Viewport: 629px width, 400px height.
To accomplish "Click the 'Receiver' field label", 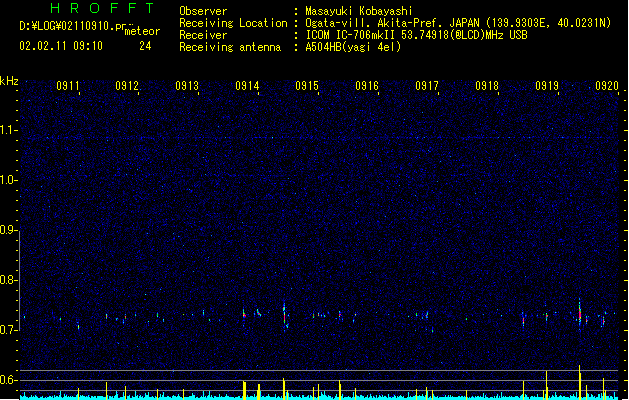I will (x=203, y=35).
